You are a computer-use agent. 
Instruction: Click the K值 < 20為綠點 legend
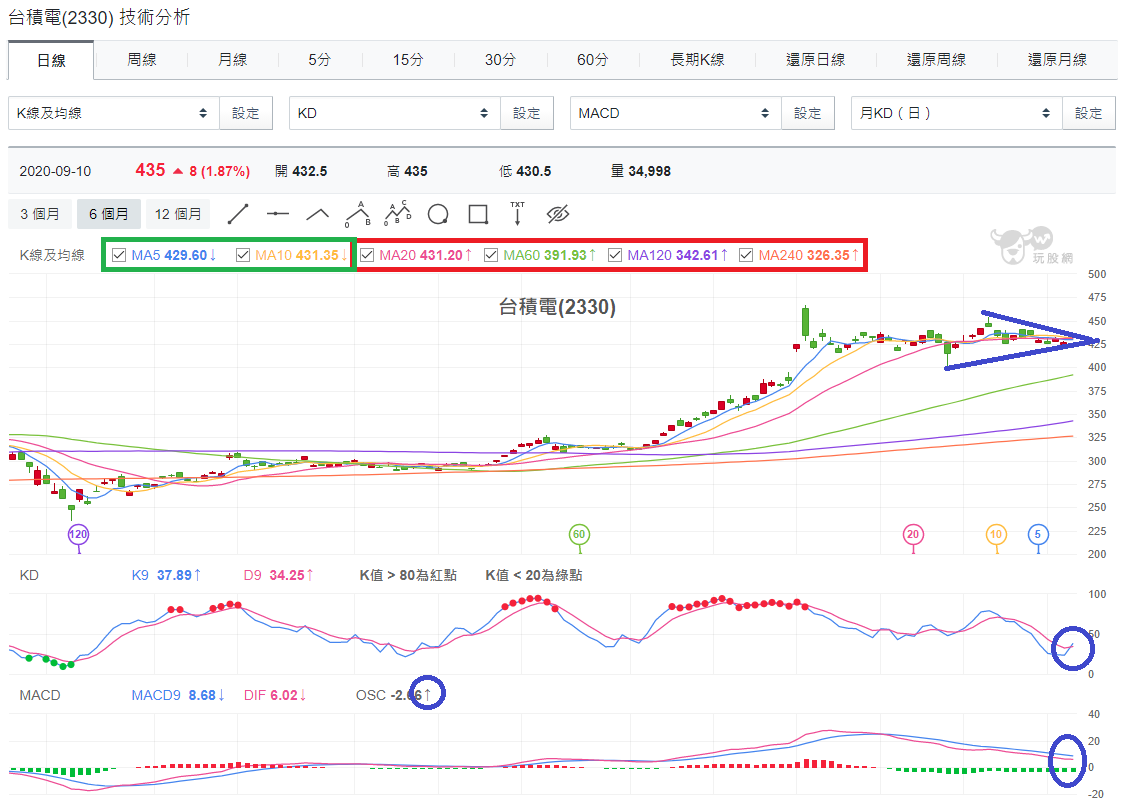click(534, 575)
